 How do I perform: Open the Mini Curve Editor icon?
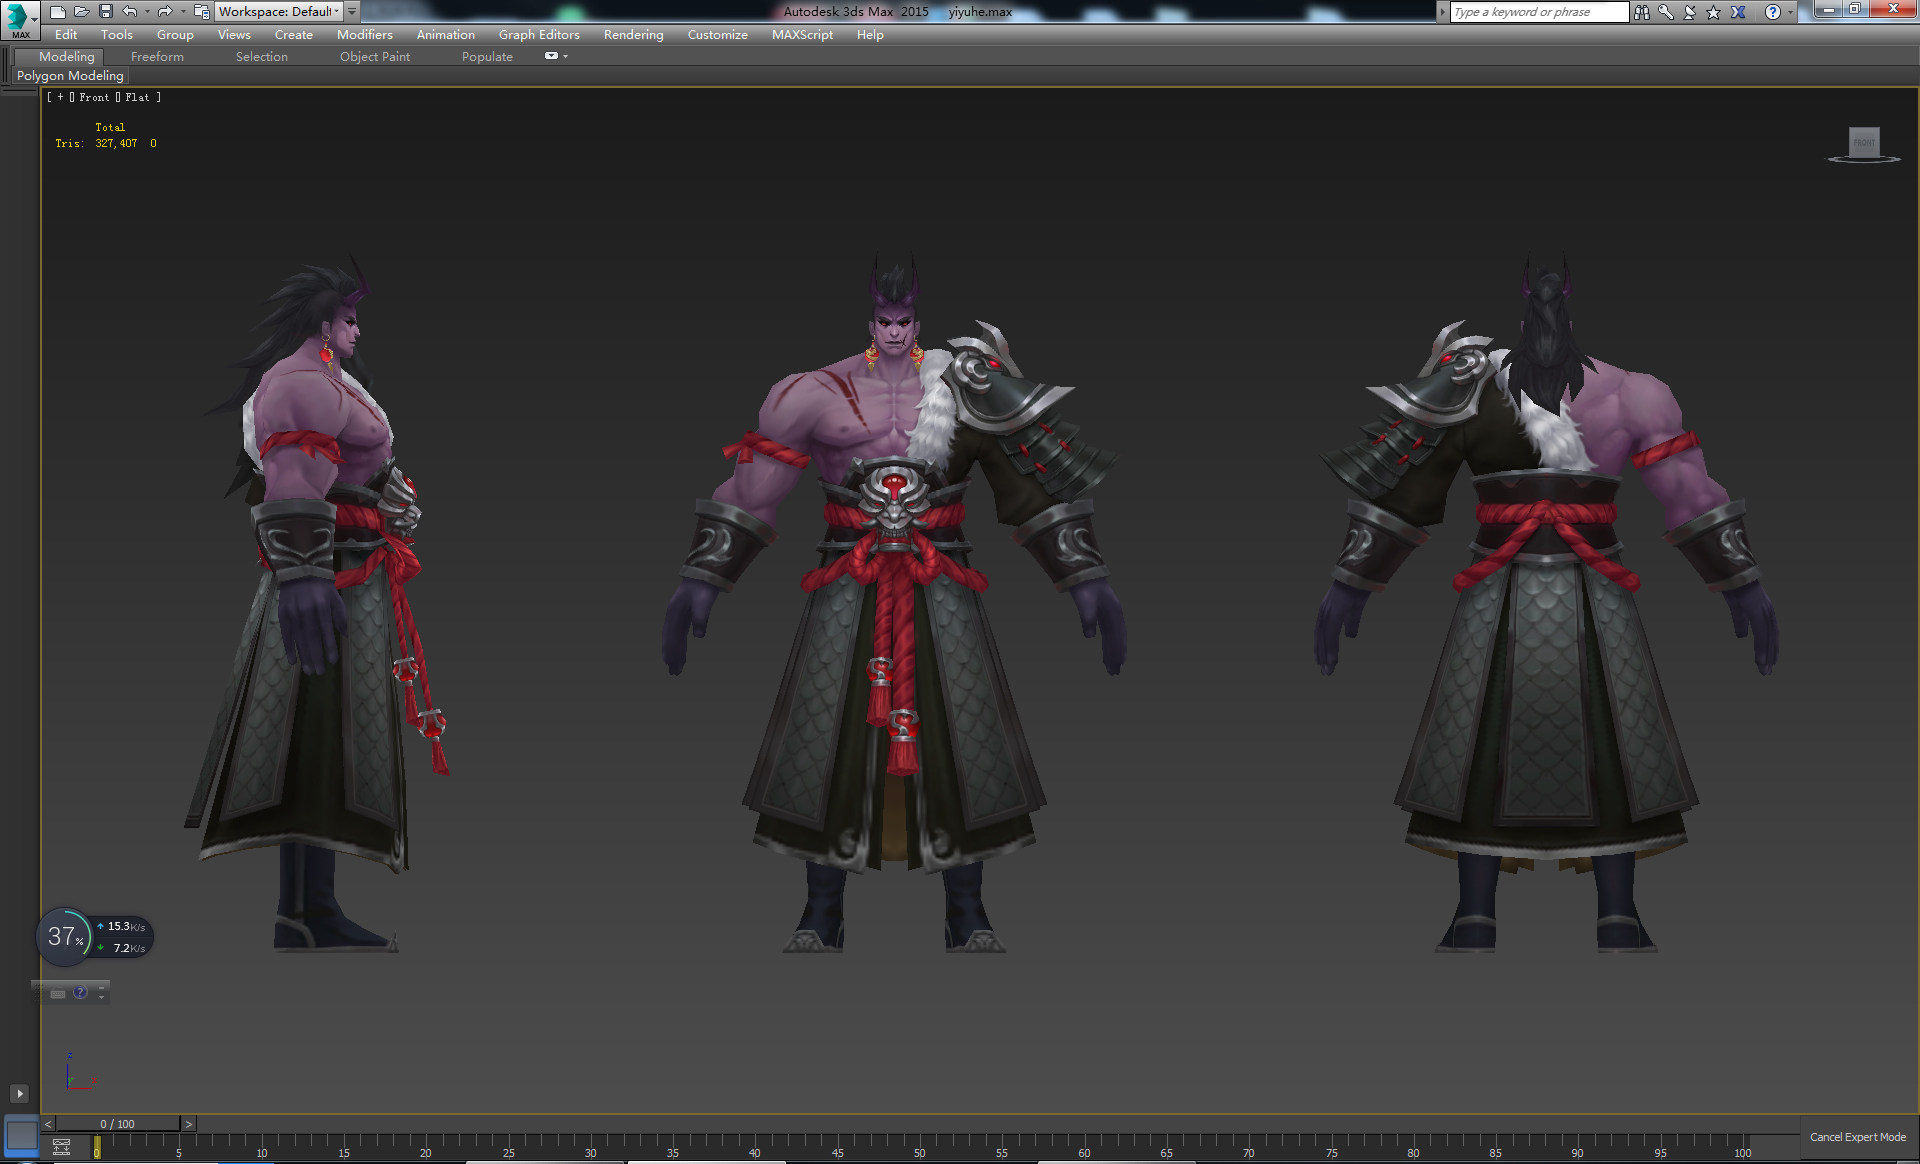tap(61, 1146)
